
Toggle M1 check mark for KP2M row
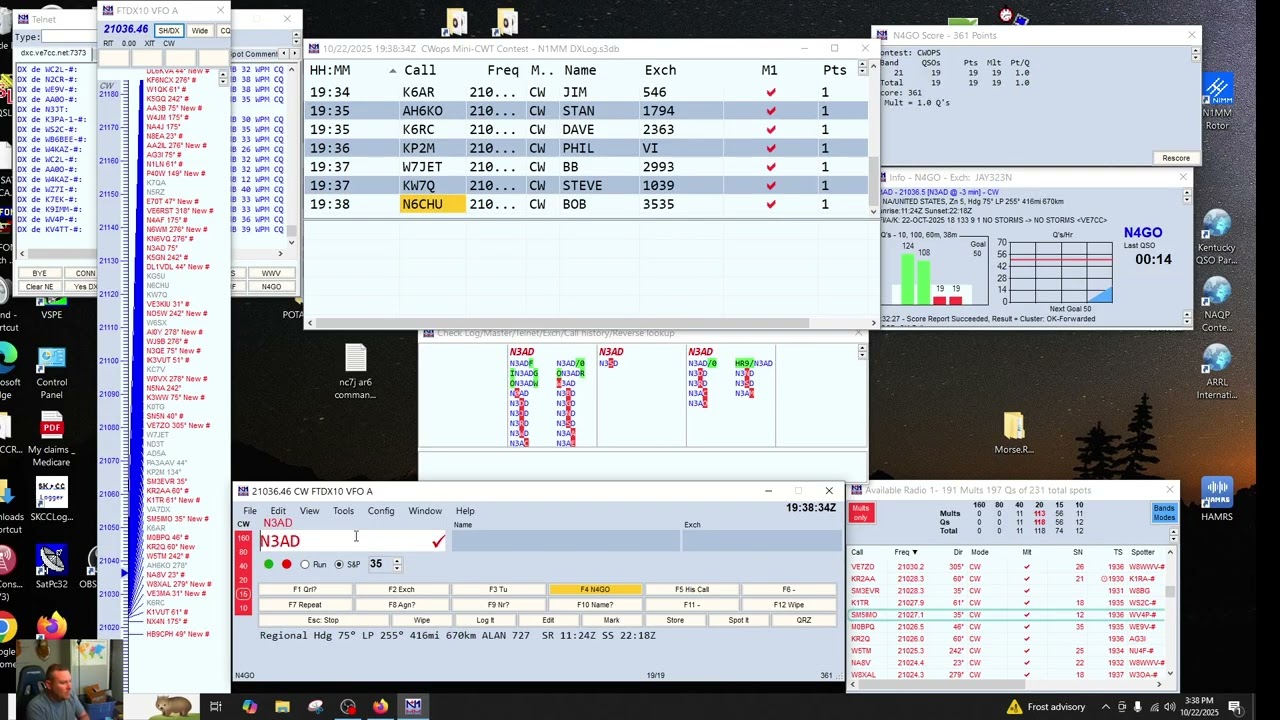pyautogui.click(x=770, y=148)
